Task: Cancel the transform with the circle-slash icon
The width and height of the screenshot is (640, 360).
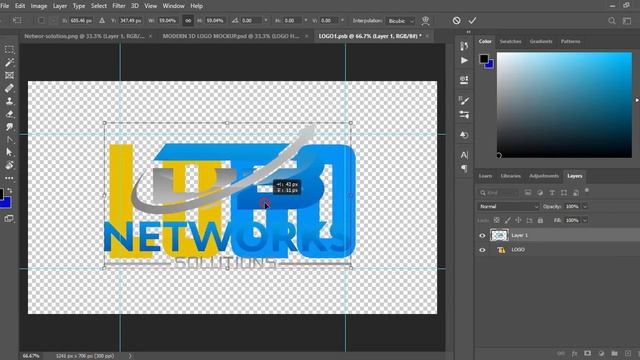Action: [456, 20]
